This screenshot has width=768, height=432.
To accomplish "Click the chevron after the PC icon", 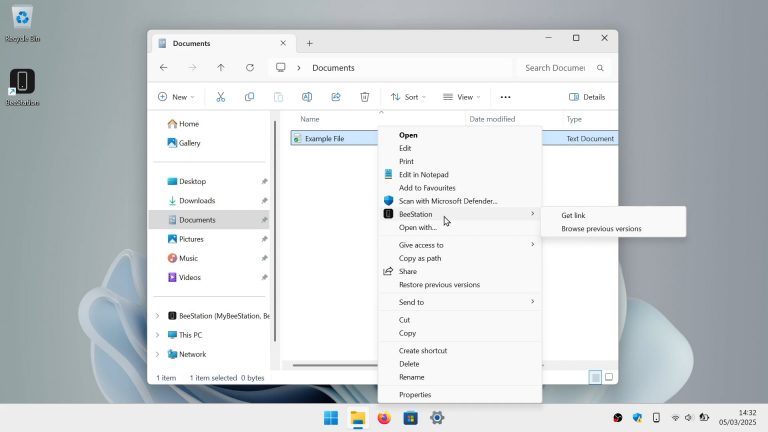I will pos(299,68).
